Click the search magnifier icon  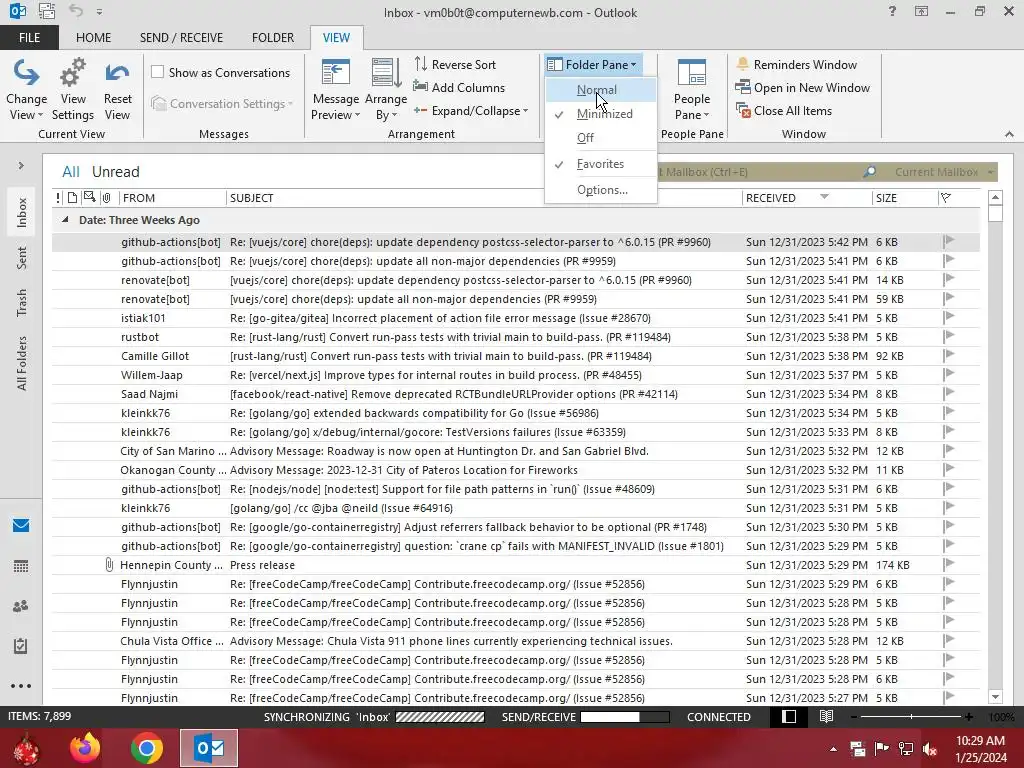(x=869, y=172)
